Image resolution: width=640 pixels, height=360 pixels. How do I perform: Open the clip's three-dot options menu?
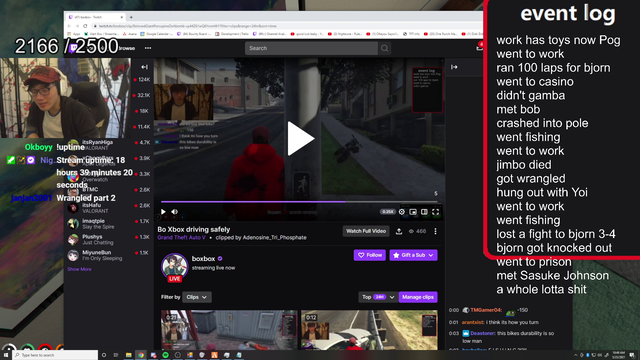pos(436,231)
